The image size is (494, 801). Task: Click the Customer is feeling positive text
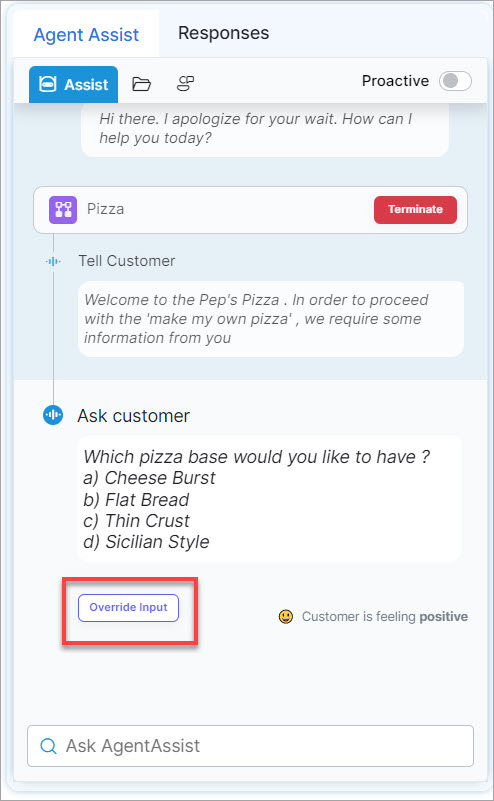pos(385,617)
